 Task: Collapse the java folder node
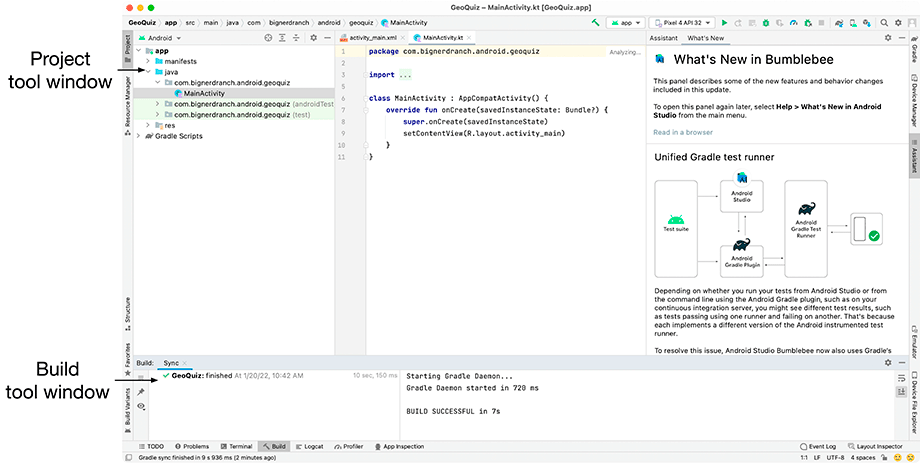148,72
